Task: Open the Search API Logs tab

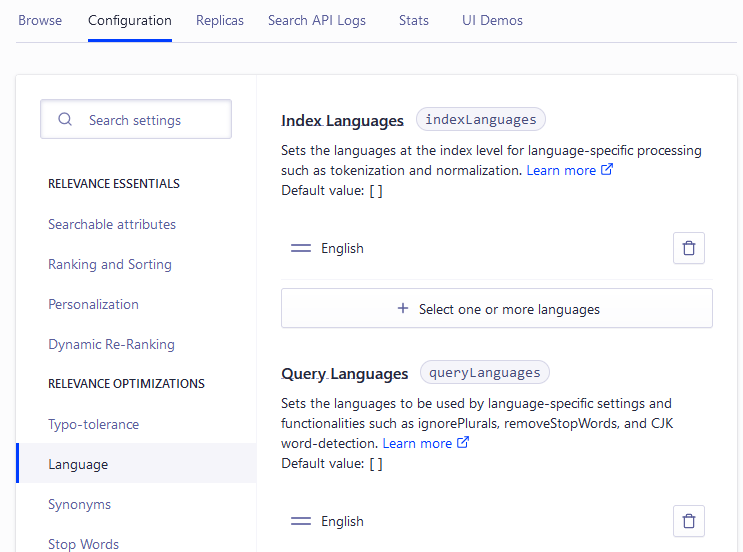Action: (317, 20)
